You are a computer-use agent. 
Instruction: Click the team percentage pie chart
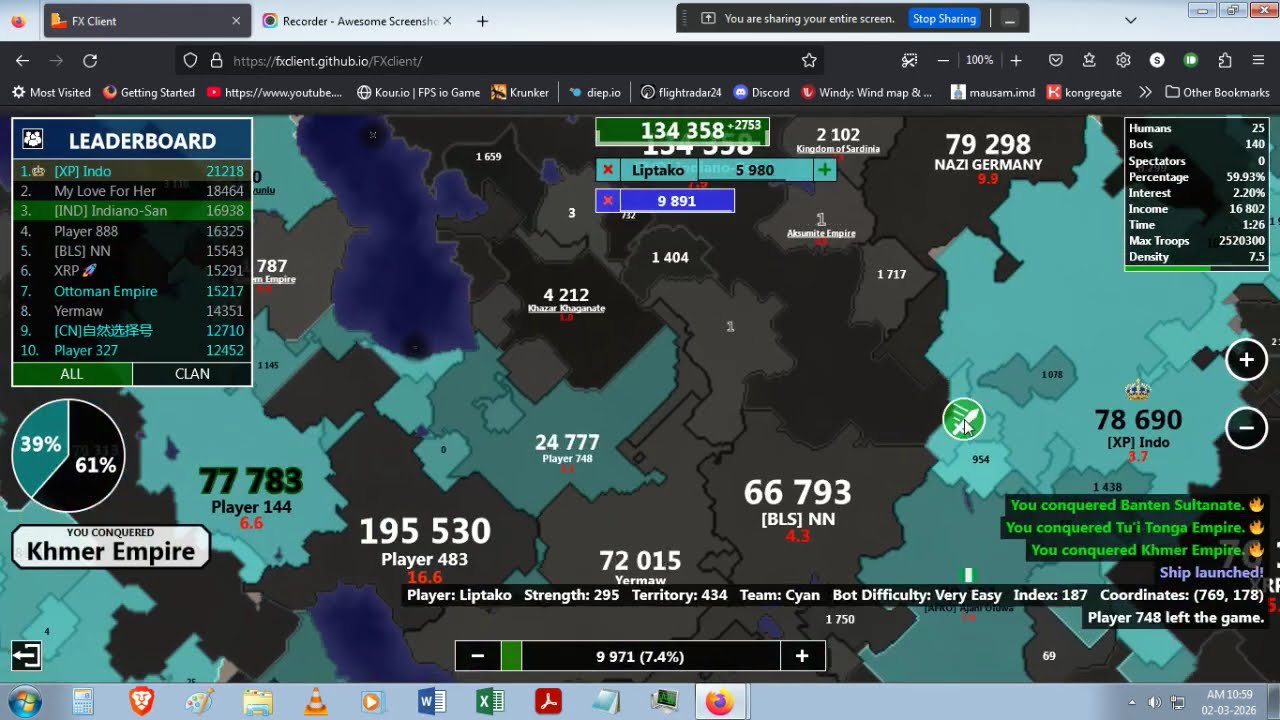[68, 455]
